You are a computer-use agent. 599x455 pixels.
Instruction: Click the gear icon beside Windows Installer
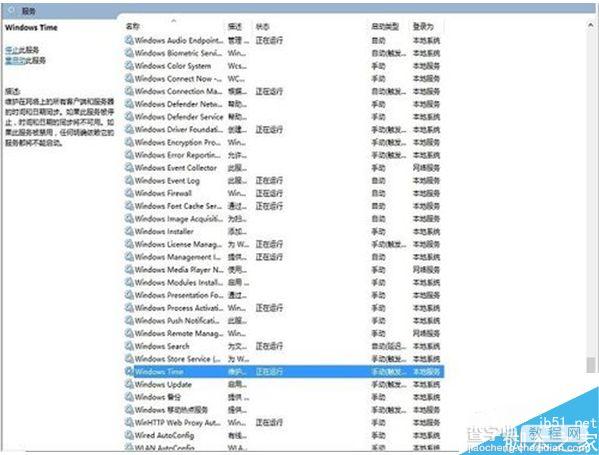click(129, 231)
